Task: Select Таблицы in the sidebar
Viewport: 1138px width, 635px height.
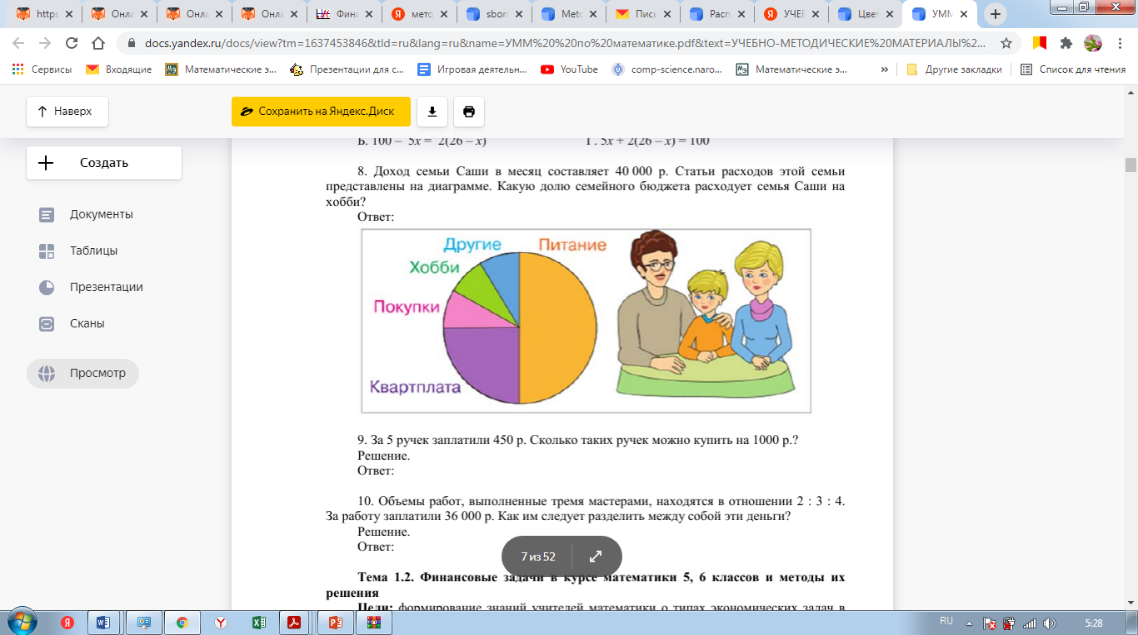Action: point(94,251)
